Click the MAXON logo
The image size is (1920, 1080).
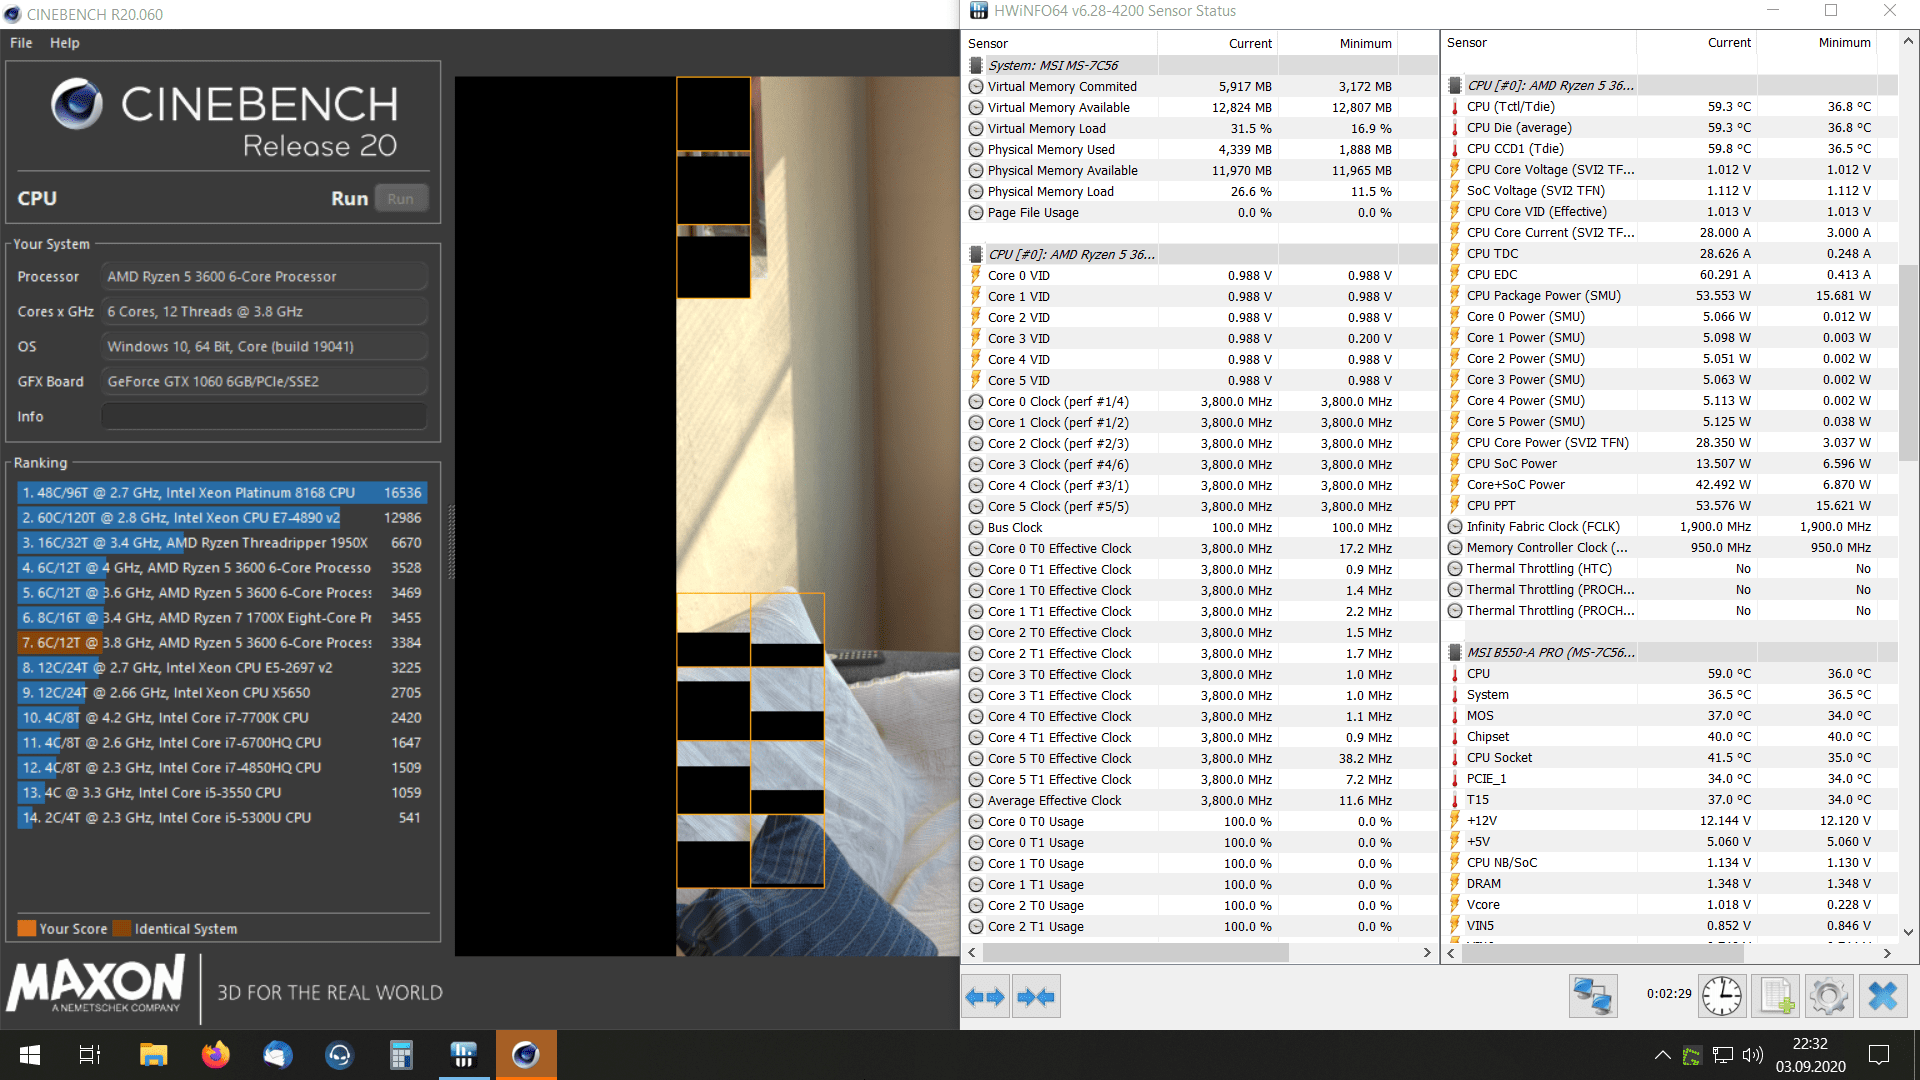97,984
